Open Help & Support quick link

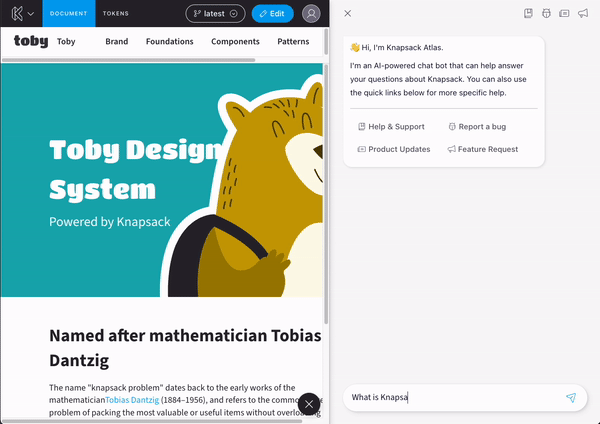(391, 127)
